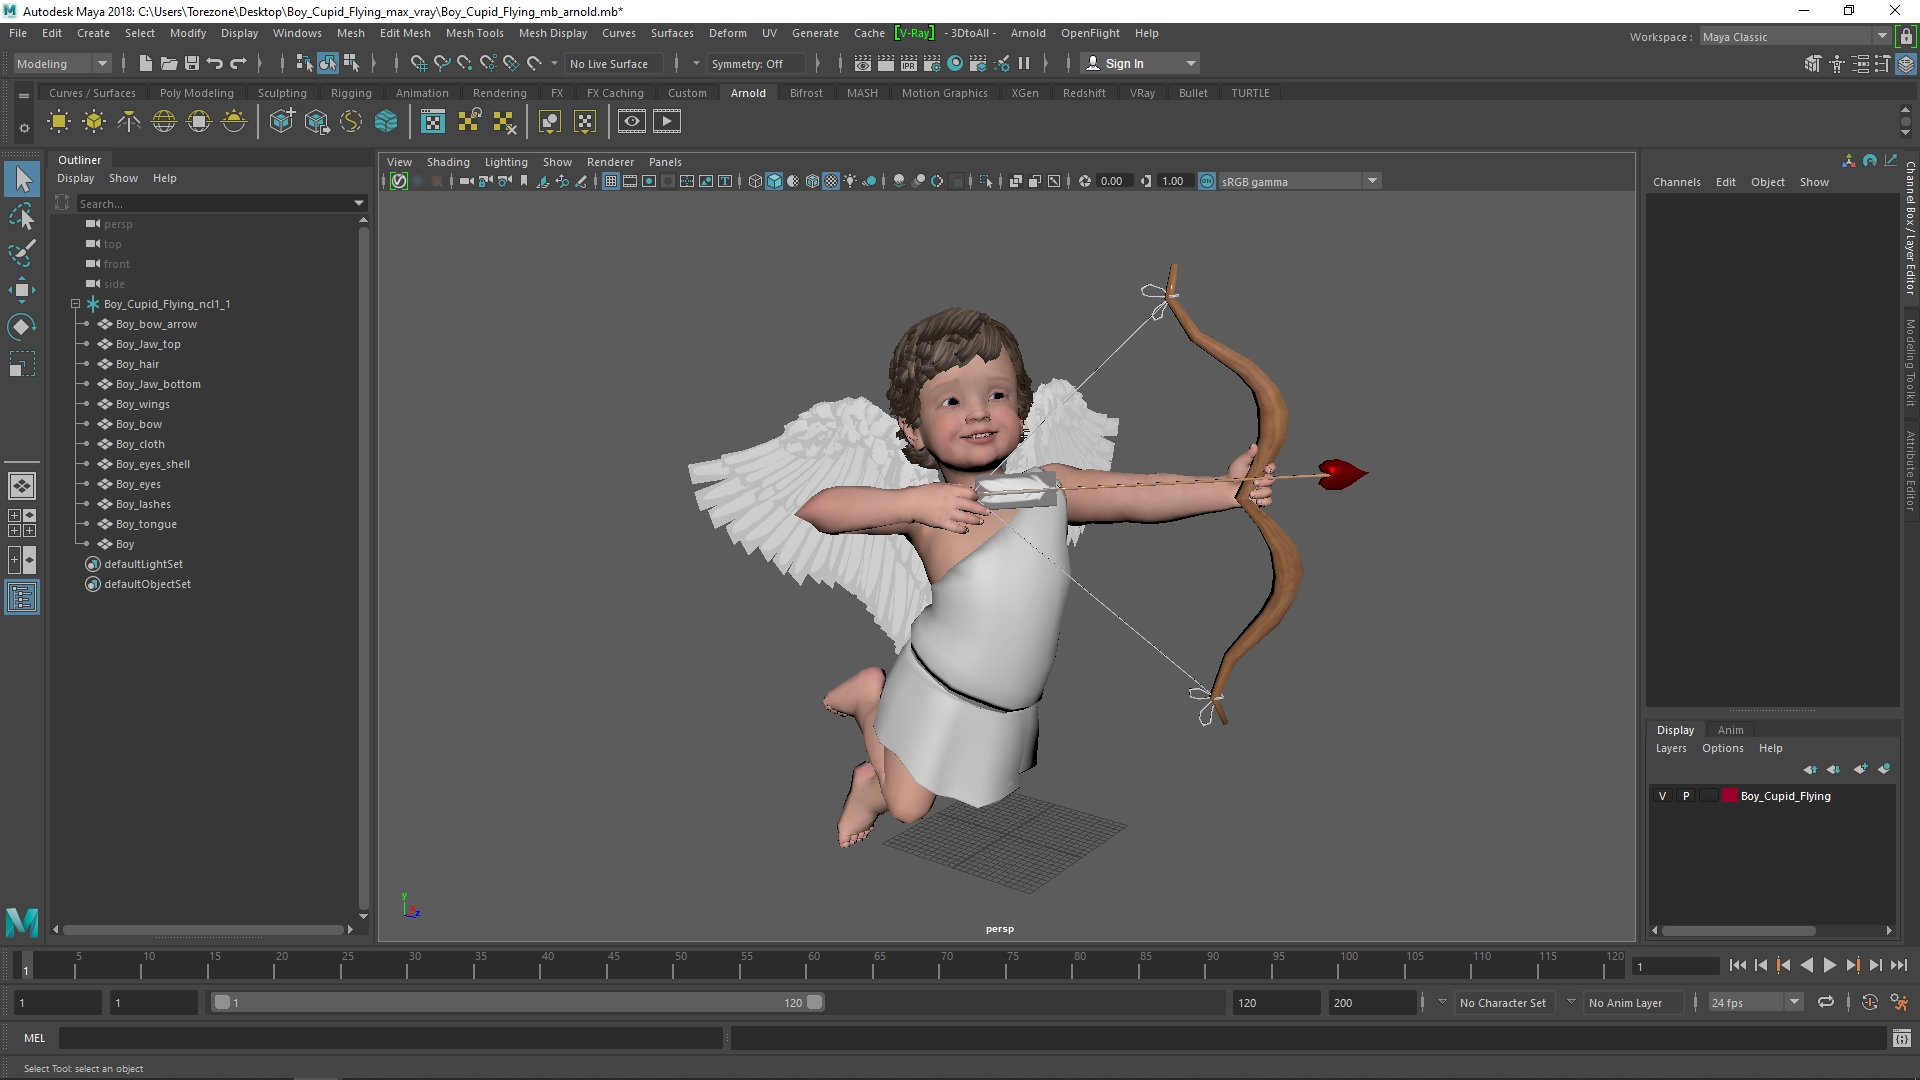Open the Auto keyframe toggle icon
The height and width of the screenshot is (1080, 1920).
pyautogui.click(x=1870, y=1002)
